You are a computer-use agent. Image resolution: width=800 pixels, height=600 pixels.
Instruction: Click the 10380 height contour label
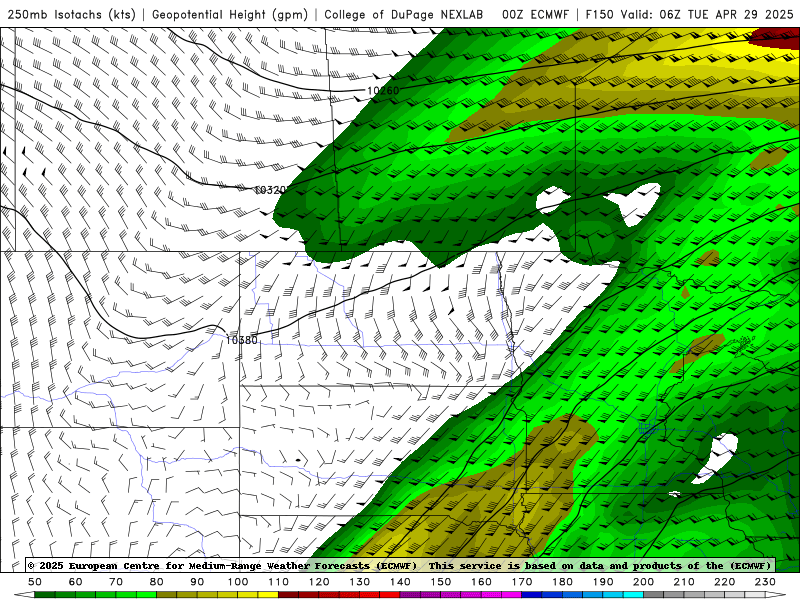point(242,340)
